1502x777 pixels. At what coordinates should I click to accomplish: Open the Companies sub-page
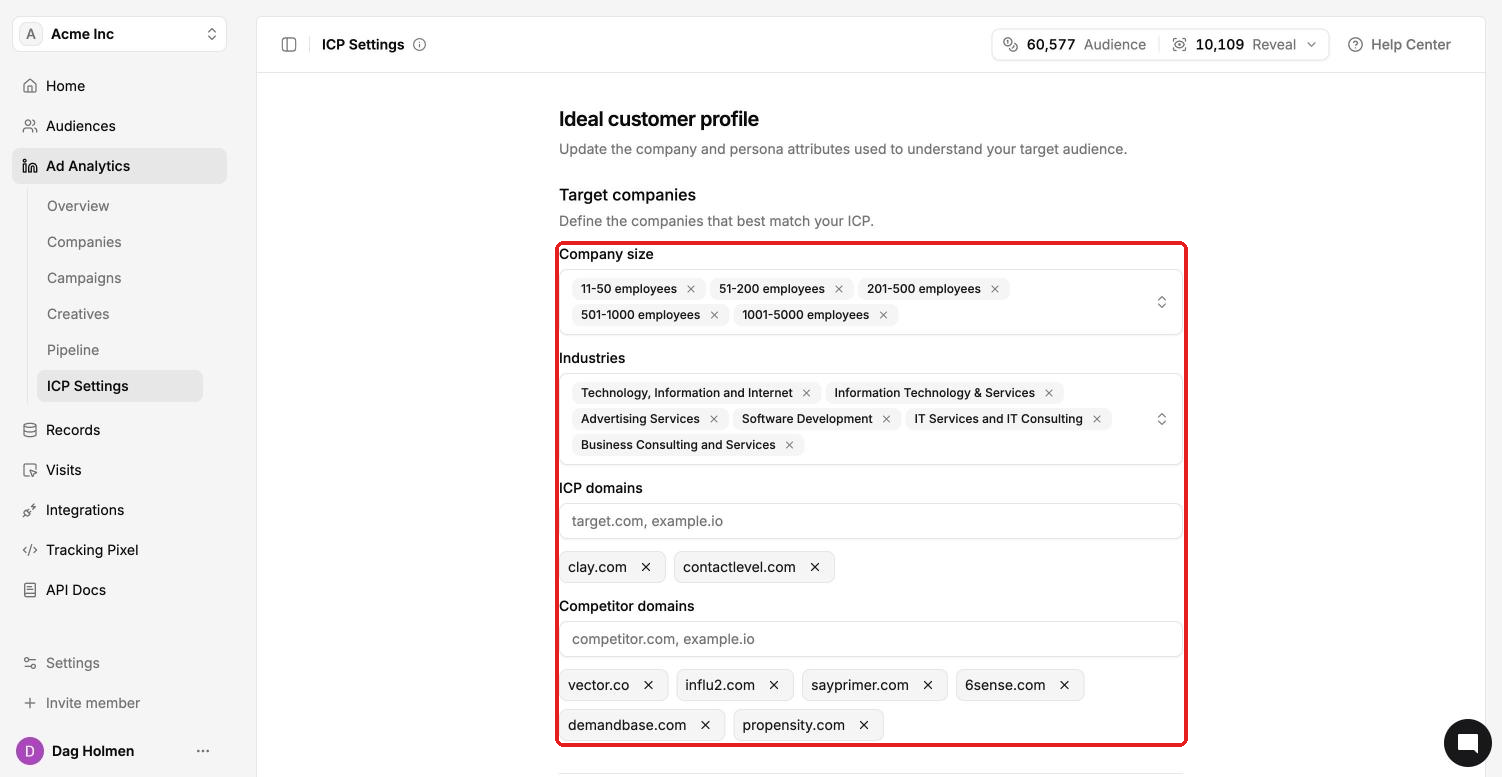pyautogui.click(x=120, y=242)
